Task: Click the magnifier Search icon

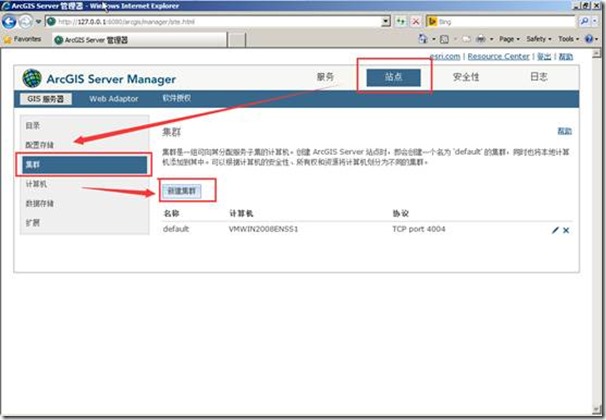Action: point(584,21)
